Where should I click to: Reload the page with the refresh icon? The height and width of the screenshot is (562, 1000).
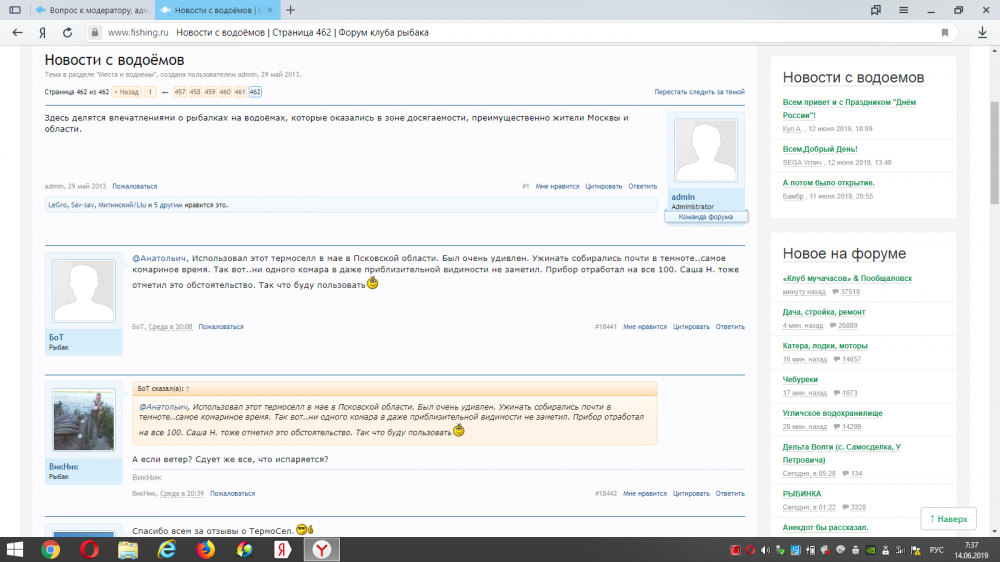67,32
